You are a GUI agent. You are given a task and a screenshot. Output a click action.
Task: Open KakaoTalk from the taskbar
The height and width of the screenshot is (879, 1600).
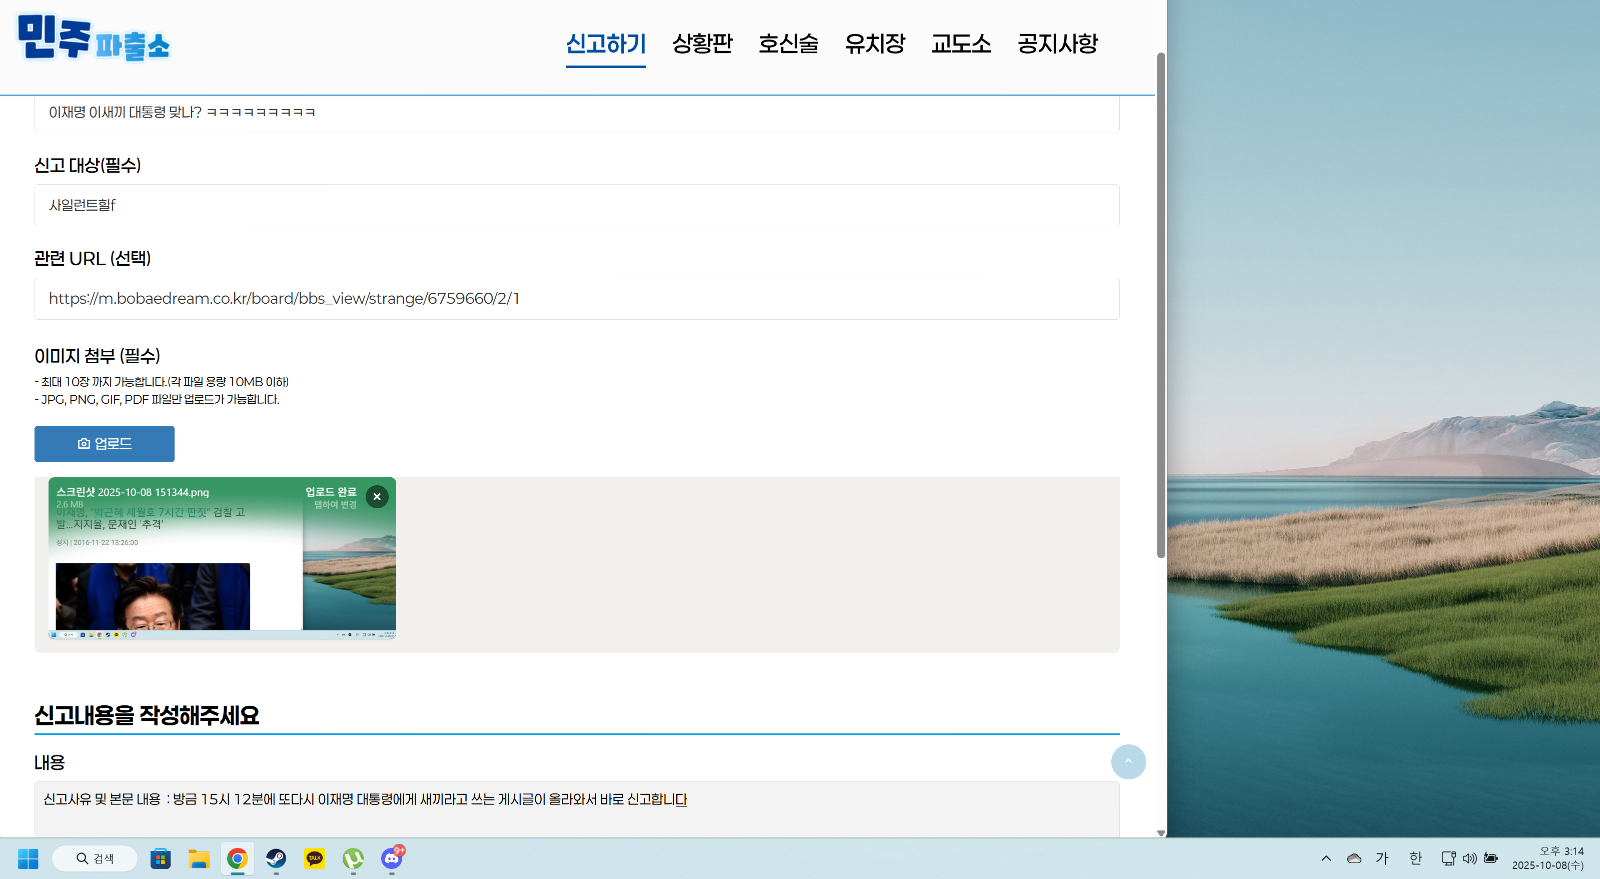pos(315,859)
